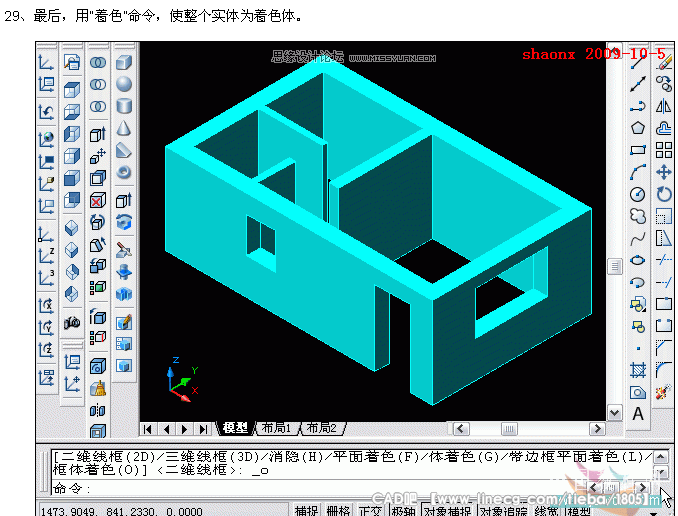
Task: Toggle 捕捉 snap mode in status bar
Action: pos(306,511)
